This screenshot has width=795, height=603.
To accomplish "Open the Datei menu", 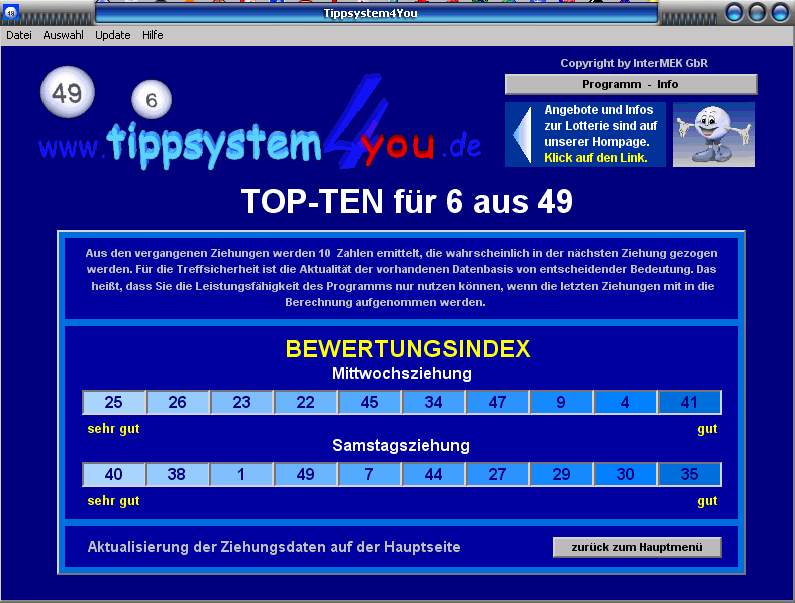I will coord(19,35).
